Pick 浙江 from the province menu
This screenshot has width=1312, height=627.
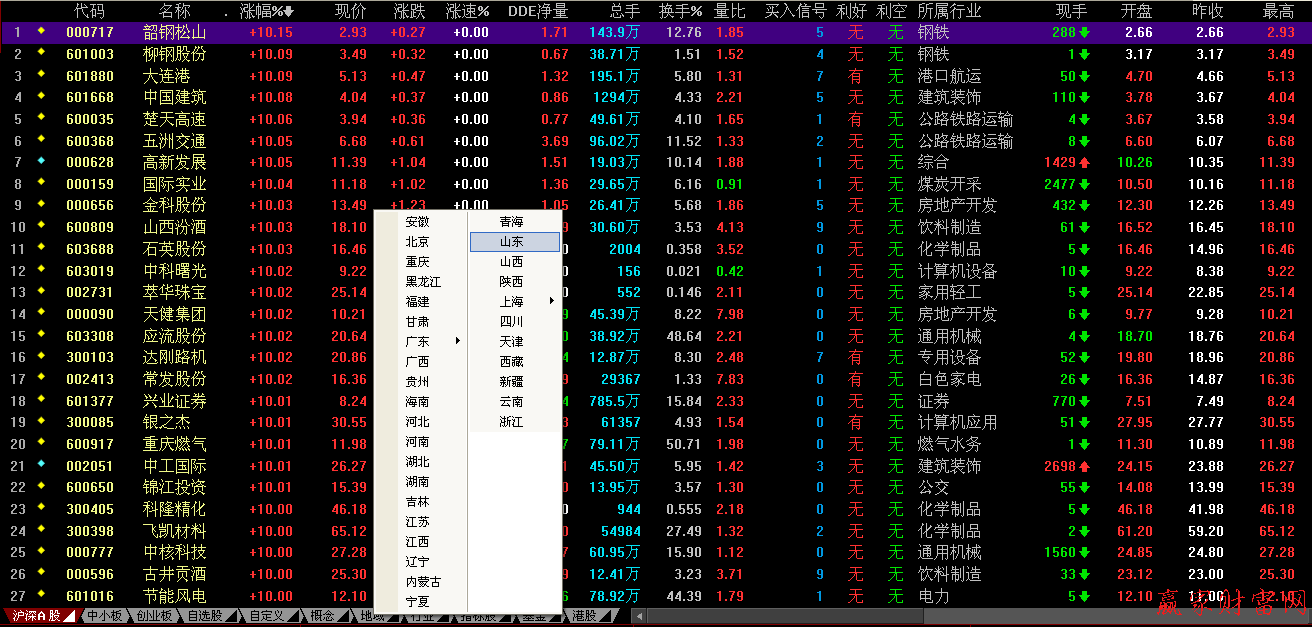pos(511,422)
